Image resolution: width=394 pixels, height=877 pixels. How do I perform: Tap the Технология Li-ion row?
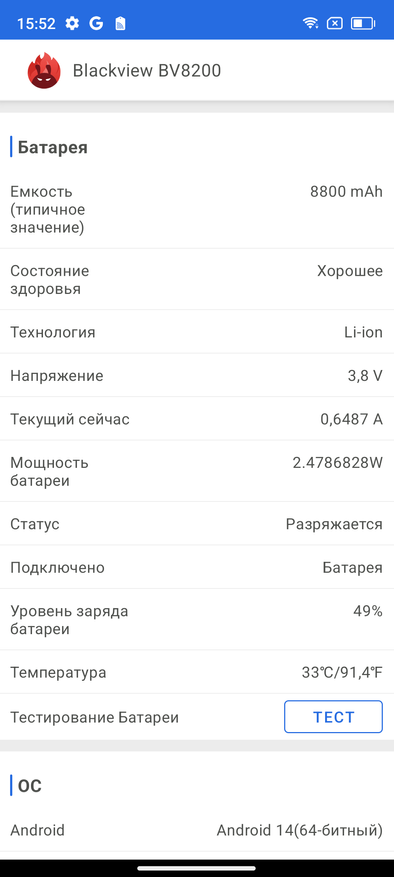[x=197, y=332]
